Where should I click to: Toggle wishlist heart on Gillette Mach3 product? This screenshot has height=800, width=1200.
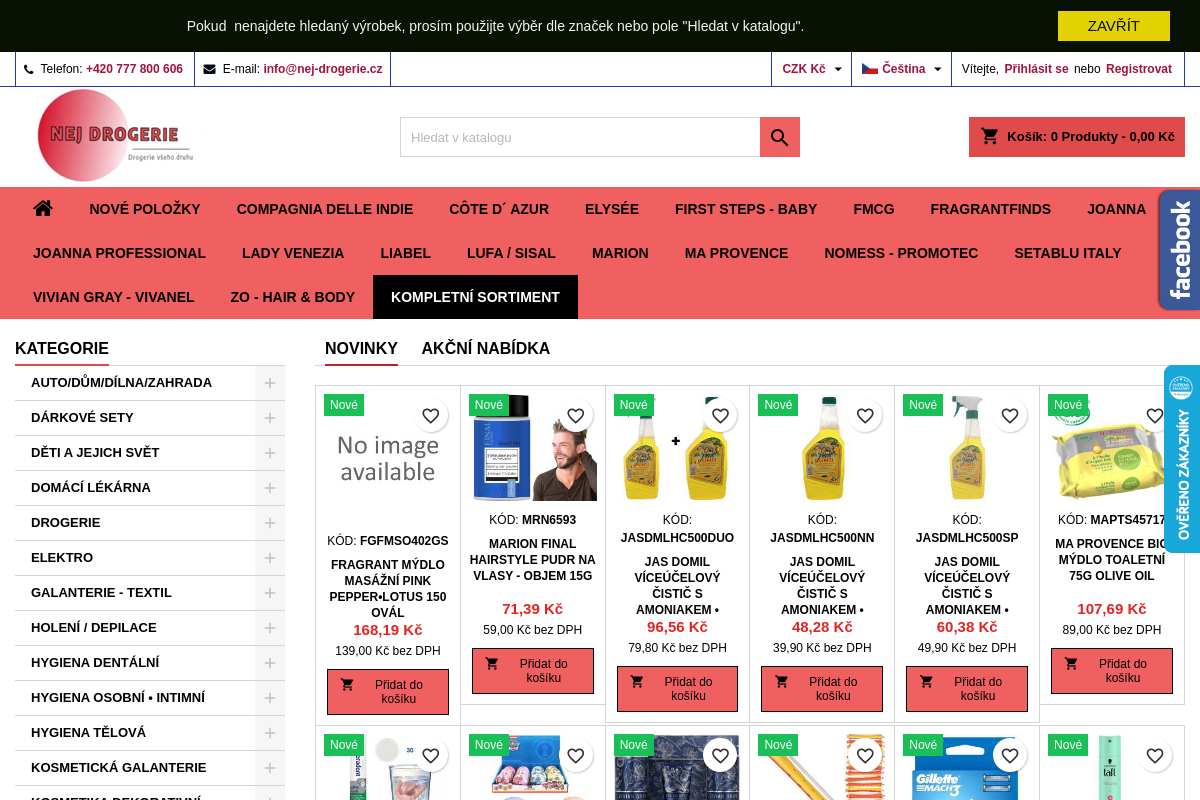coord(1010,756)
